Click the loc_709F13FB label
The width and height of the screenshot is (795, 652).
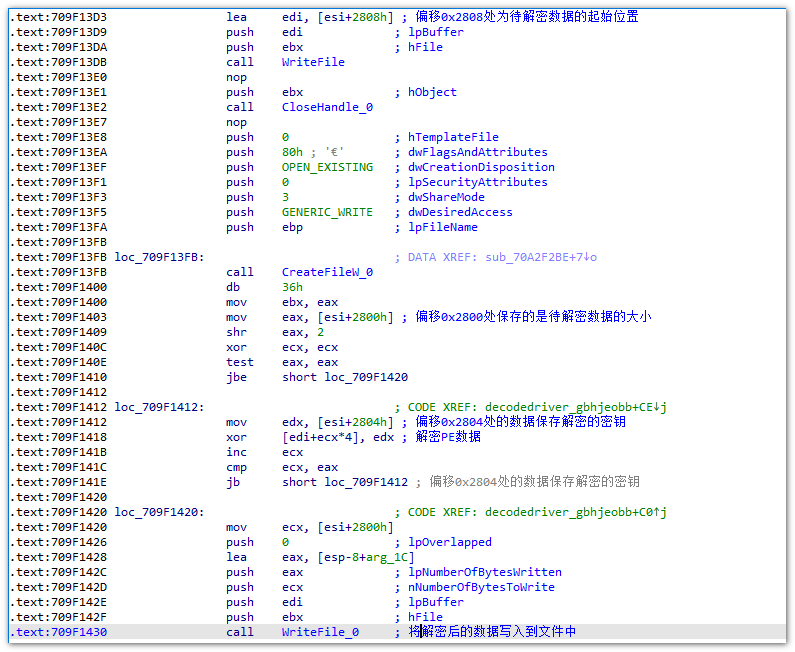[159, 257]
